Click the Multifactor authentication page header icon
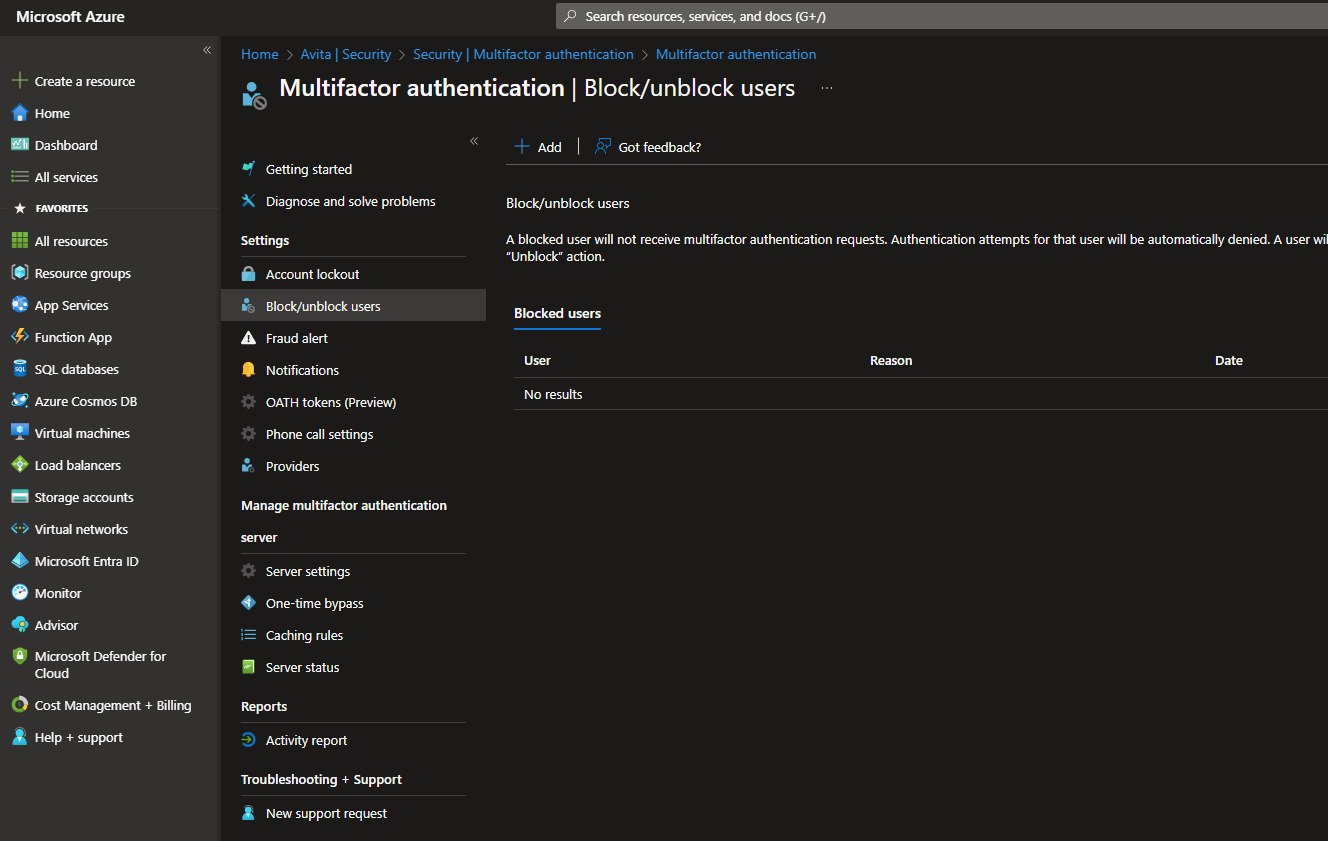The width and height of the screenshot is (1328, 841). click(x=254, y=95)
